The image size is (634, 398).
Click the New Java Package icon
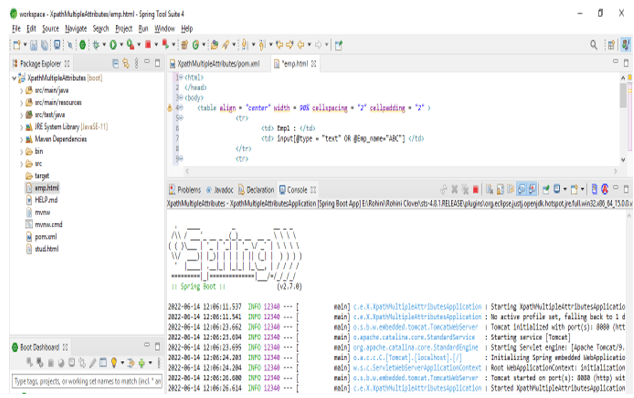184,45
